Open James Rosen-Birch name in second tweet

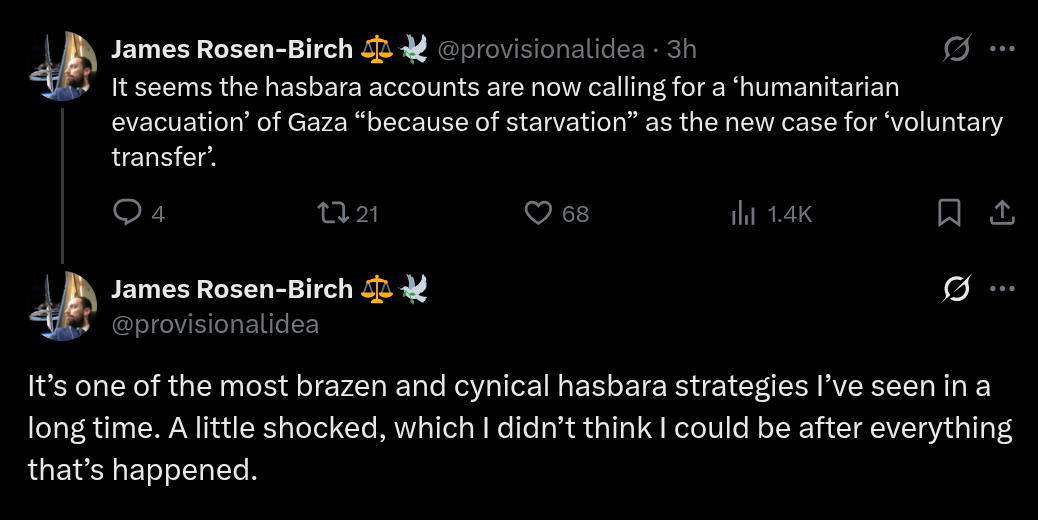pos(231,290)
